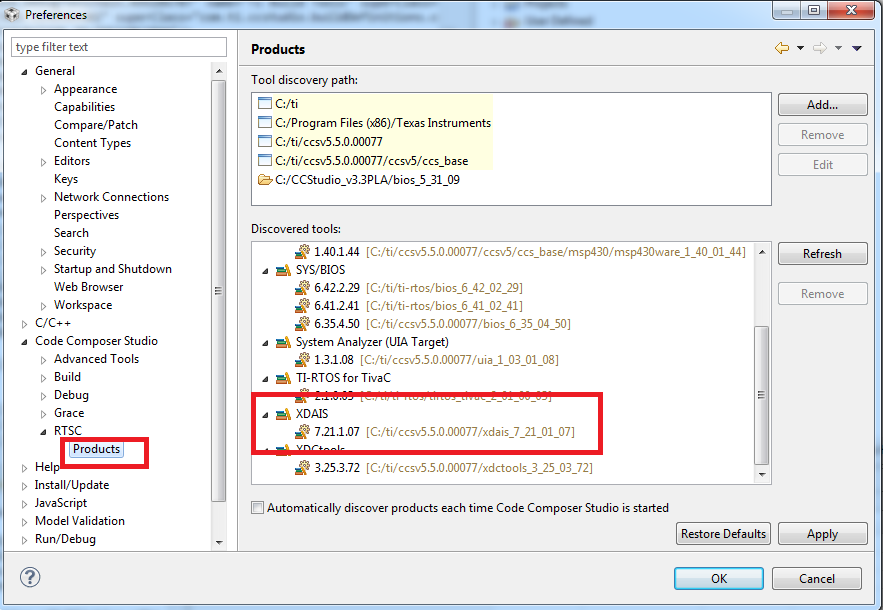This screenshot has height=610, width=883.
Task: Select the Capabilities preference page
Action: (84, 106)
